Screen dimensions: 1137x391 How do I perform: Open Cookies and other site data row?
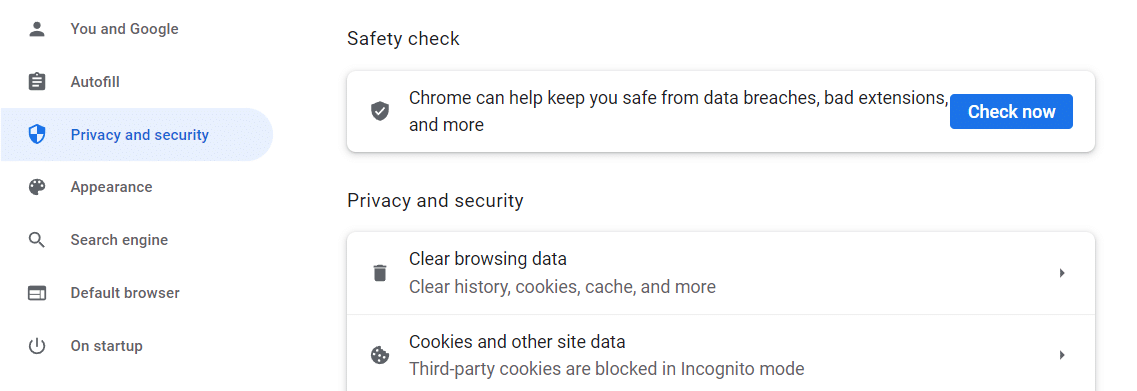pos(721,355)
